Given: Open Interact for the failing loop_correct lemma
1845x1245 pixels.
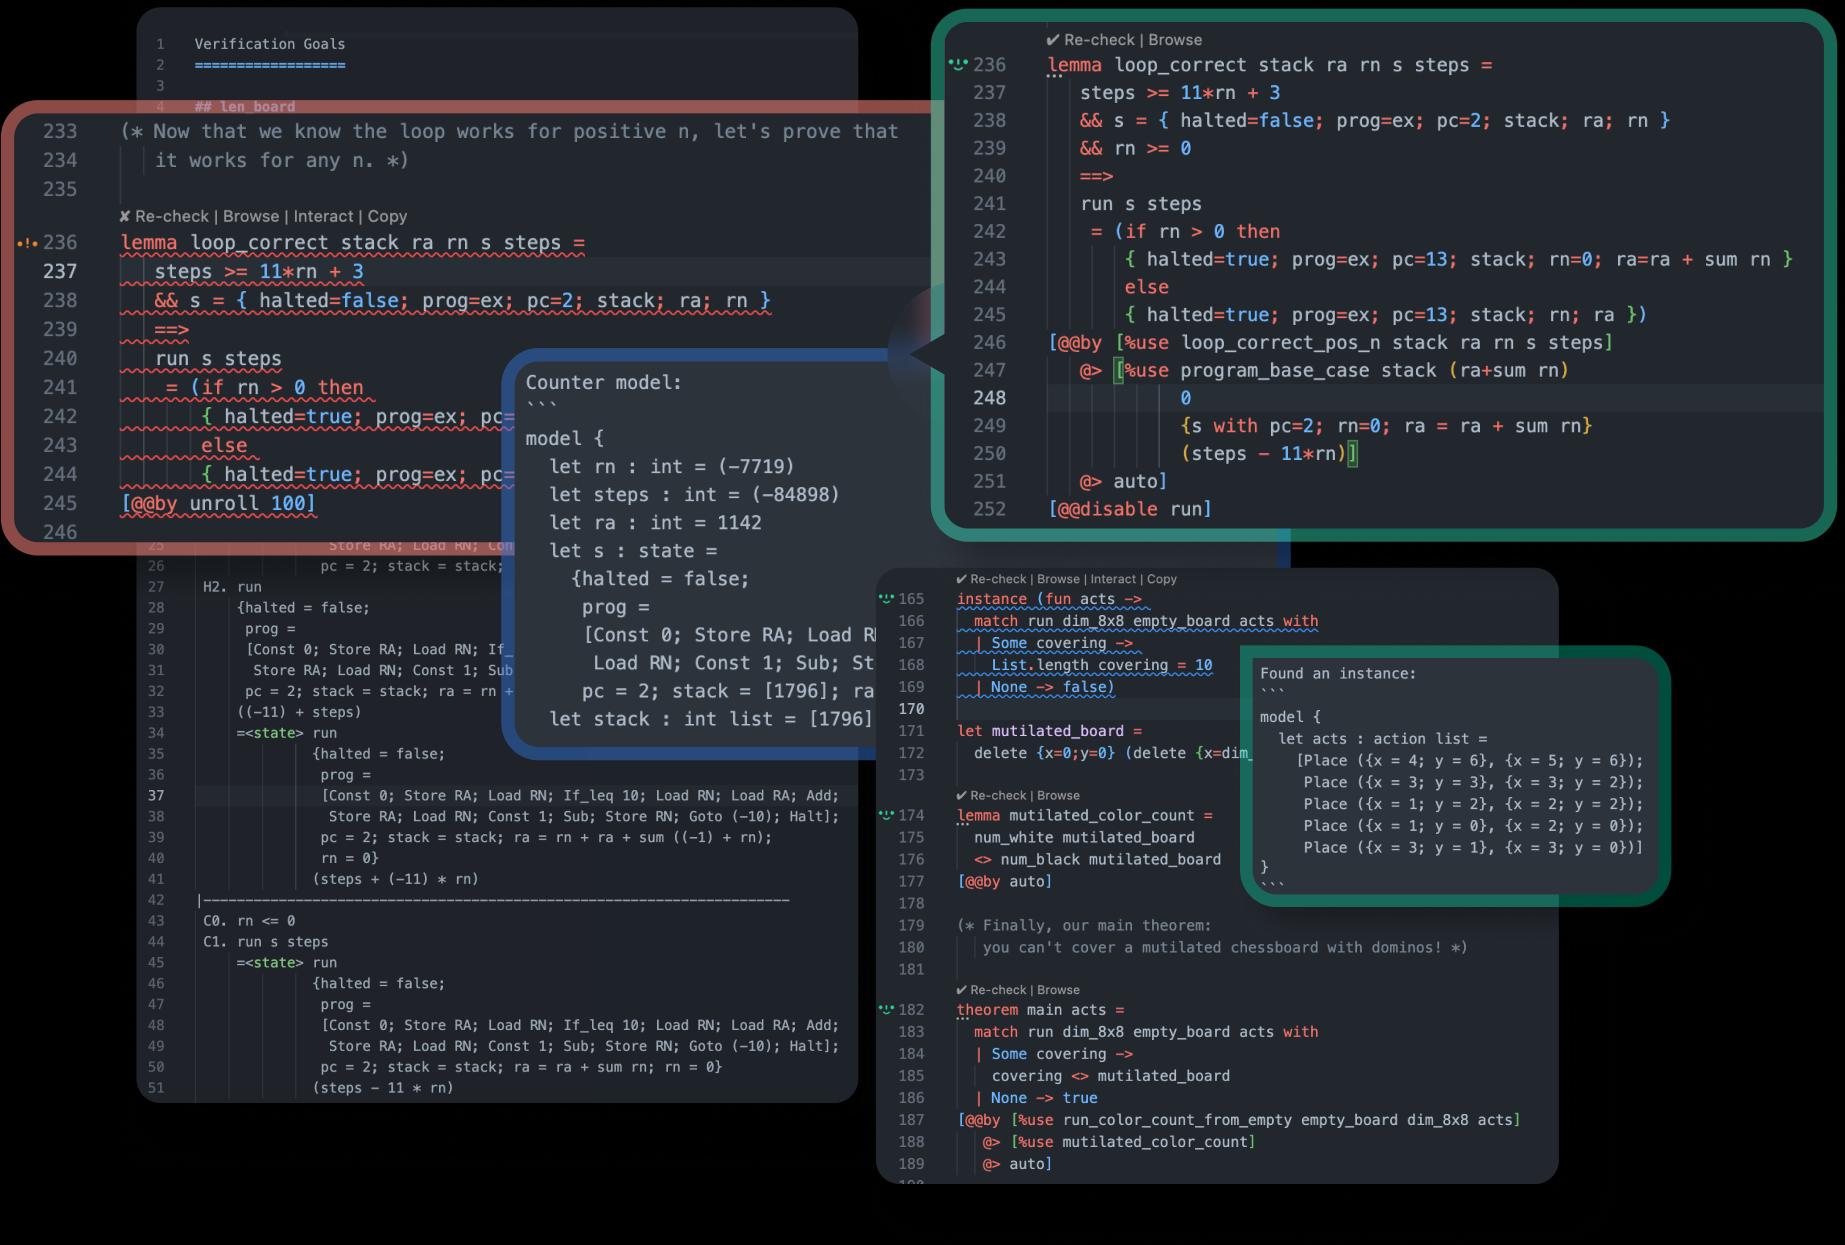Looking at the screenshot, I should [323, 216].
